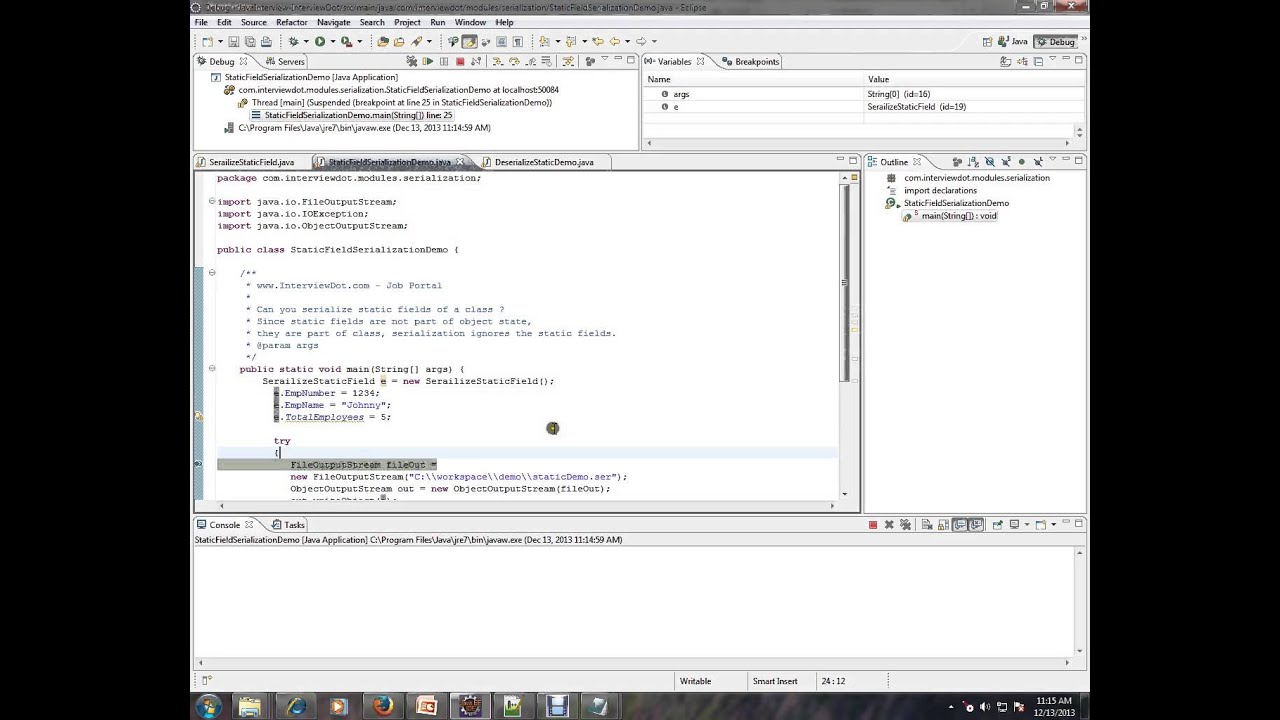
Task: Launch Debug with the bug icon
Action: (293, 41)
